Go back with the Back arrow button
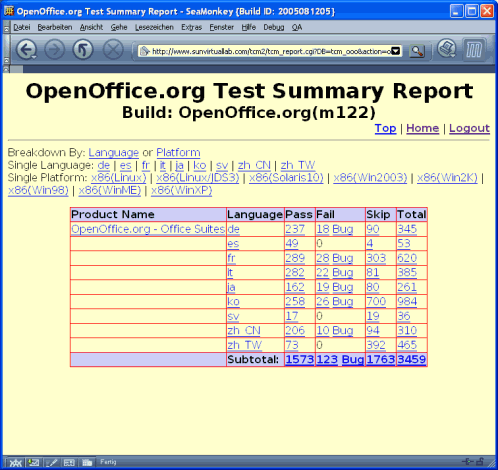 point(25,50)
